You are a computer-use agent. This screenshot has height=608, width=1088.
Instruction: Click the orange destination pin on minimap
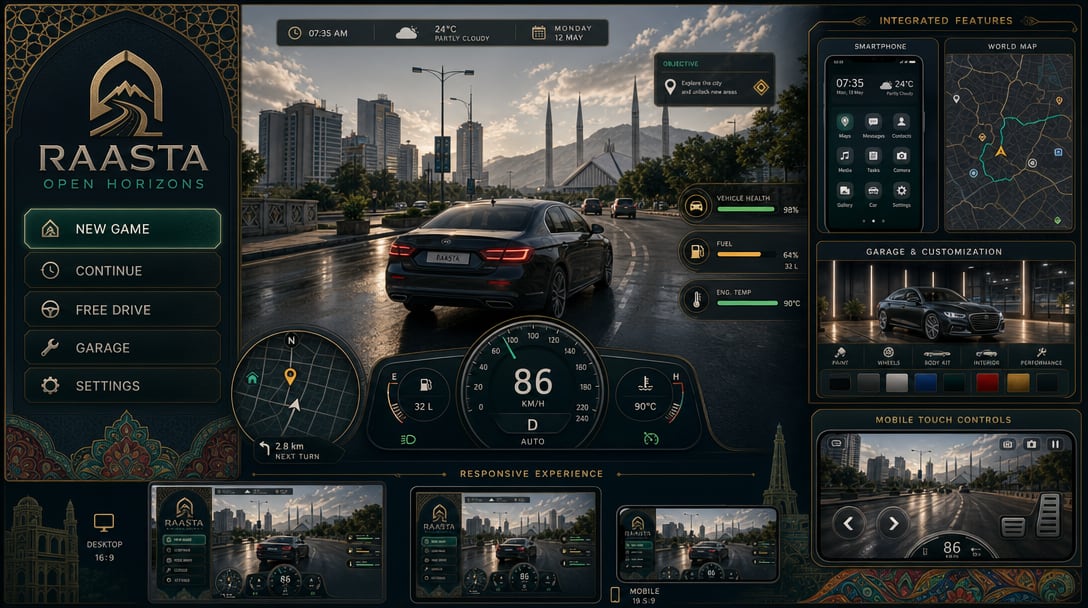point(290,376)
